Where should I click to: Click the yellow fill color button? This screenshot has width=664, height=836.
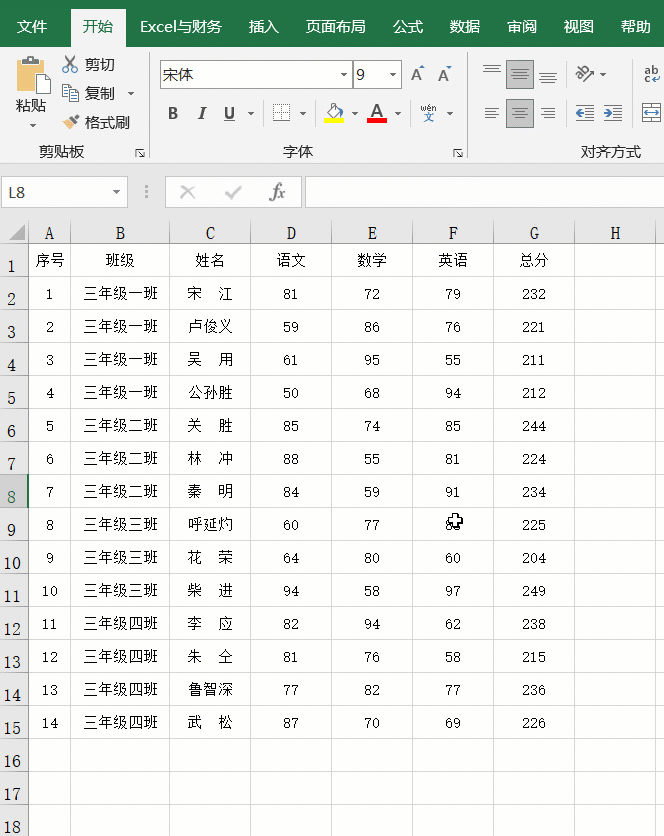pyautogui.click(x=334, y=113)
